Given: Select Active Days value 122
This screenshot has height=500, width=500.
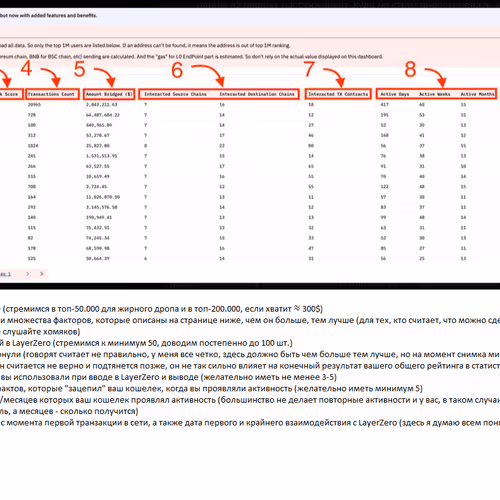Looking at the screenshot, I should pyautogui.click(x=385, y=187).
